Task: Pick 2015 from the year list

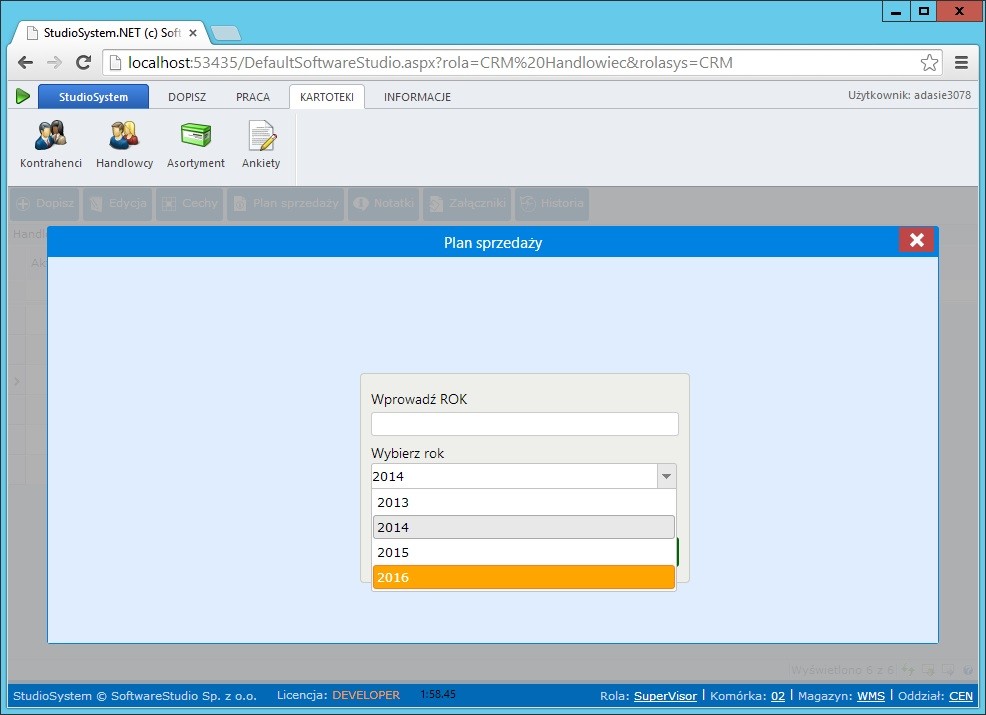Action: tap(523, 552)
